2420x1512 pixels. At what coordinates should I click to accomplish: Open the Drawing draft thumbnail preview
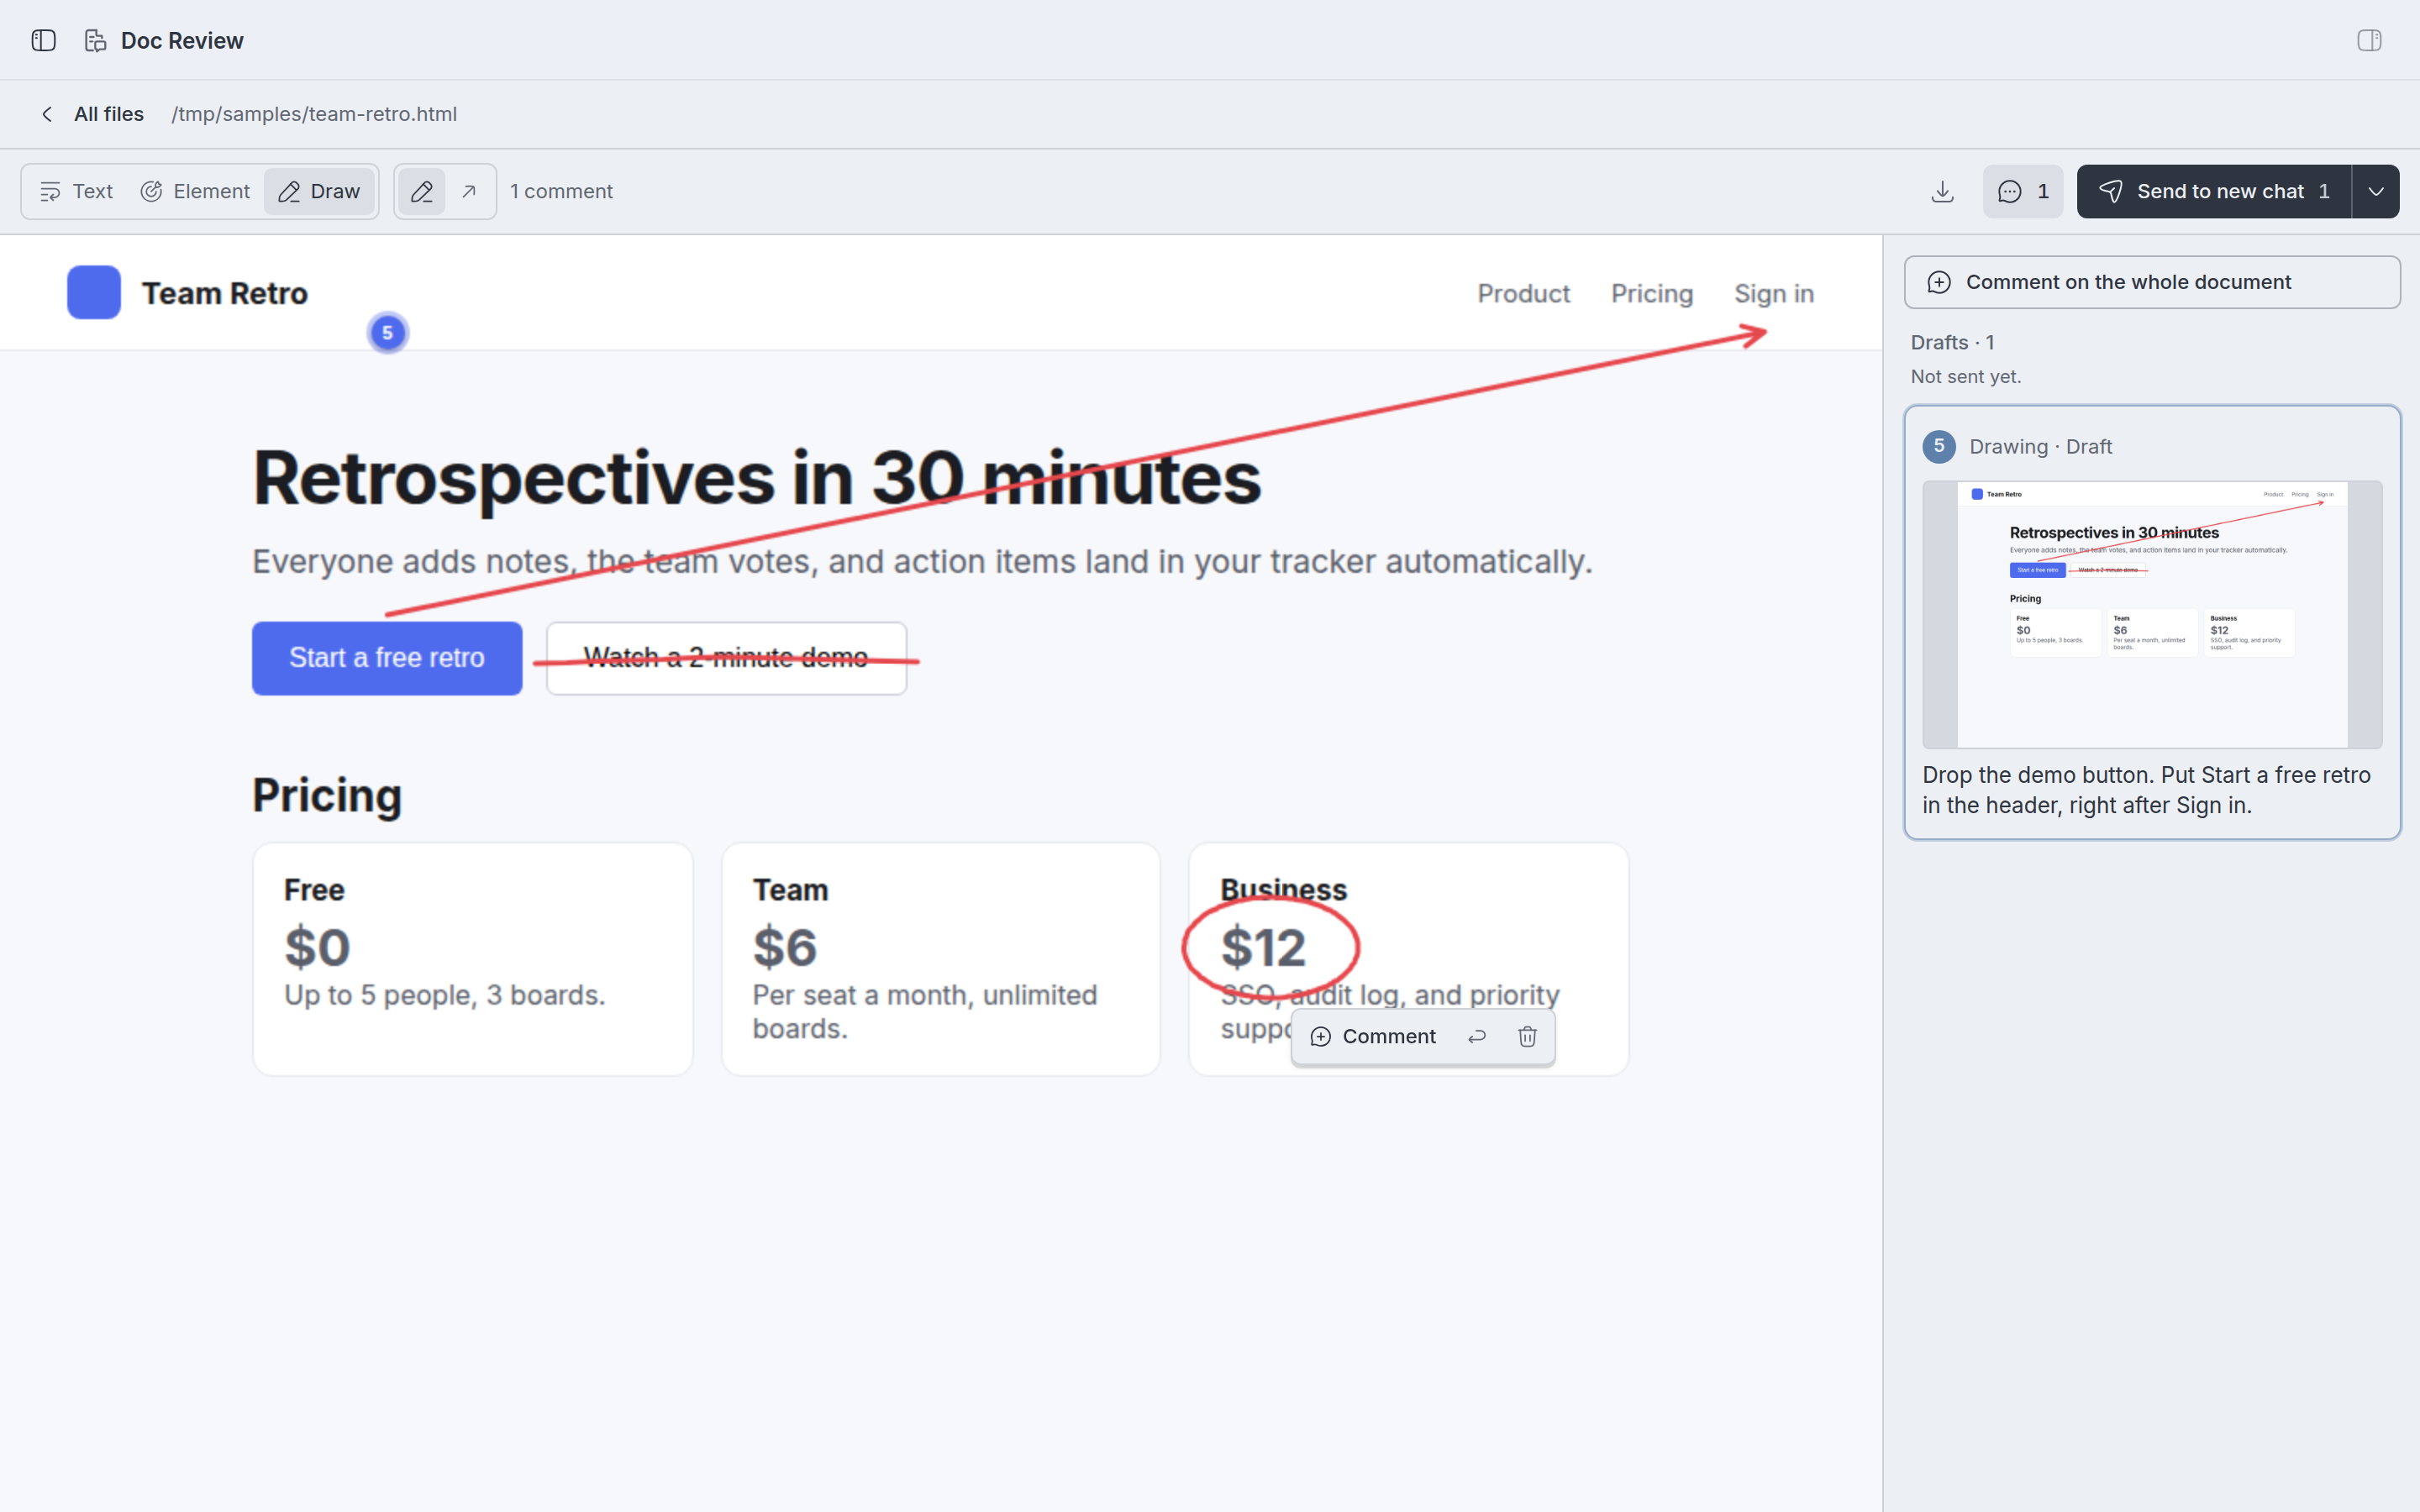click(x=2152, y=614)
